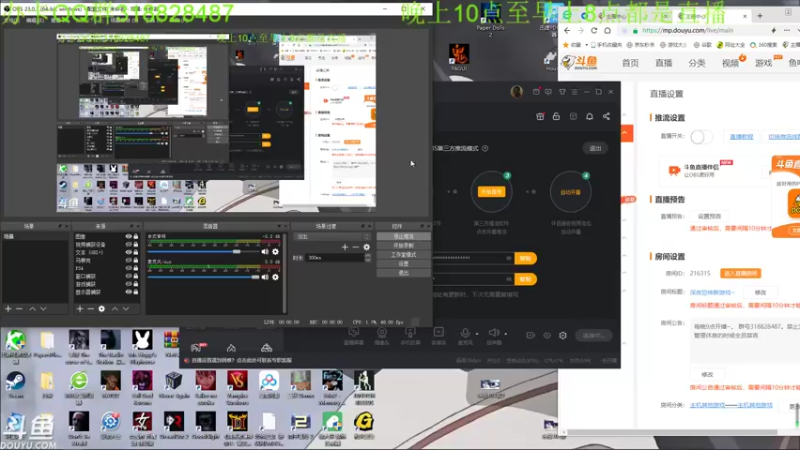The image size is (800, 450).
Task: Click 设置预告 button on webpage
Action: (709, 216)
